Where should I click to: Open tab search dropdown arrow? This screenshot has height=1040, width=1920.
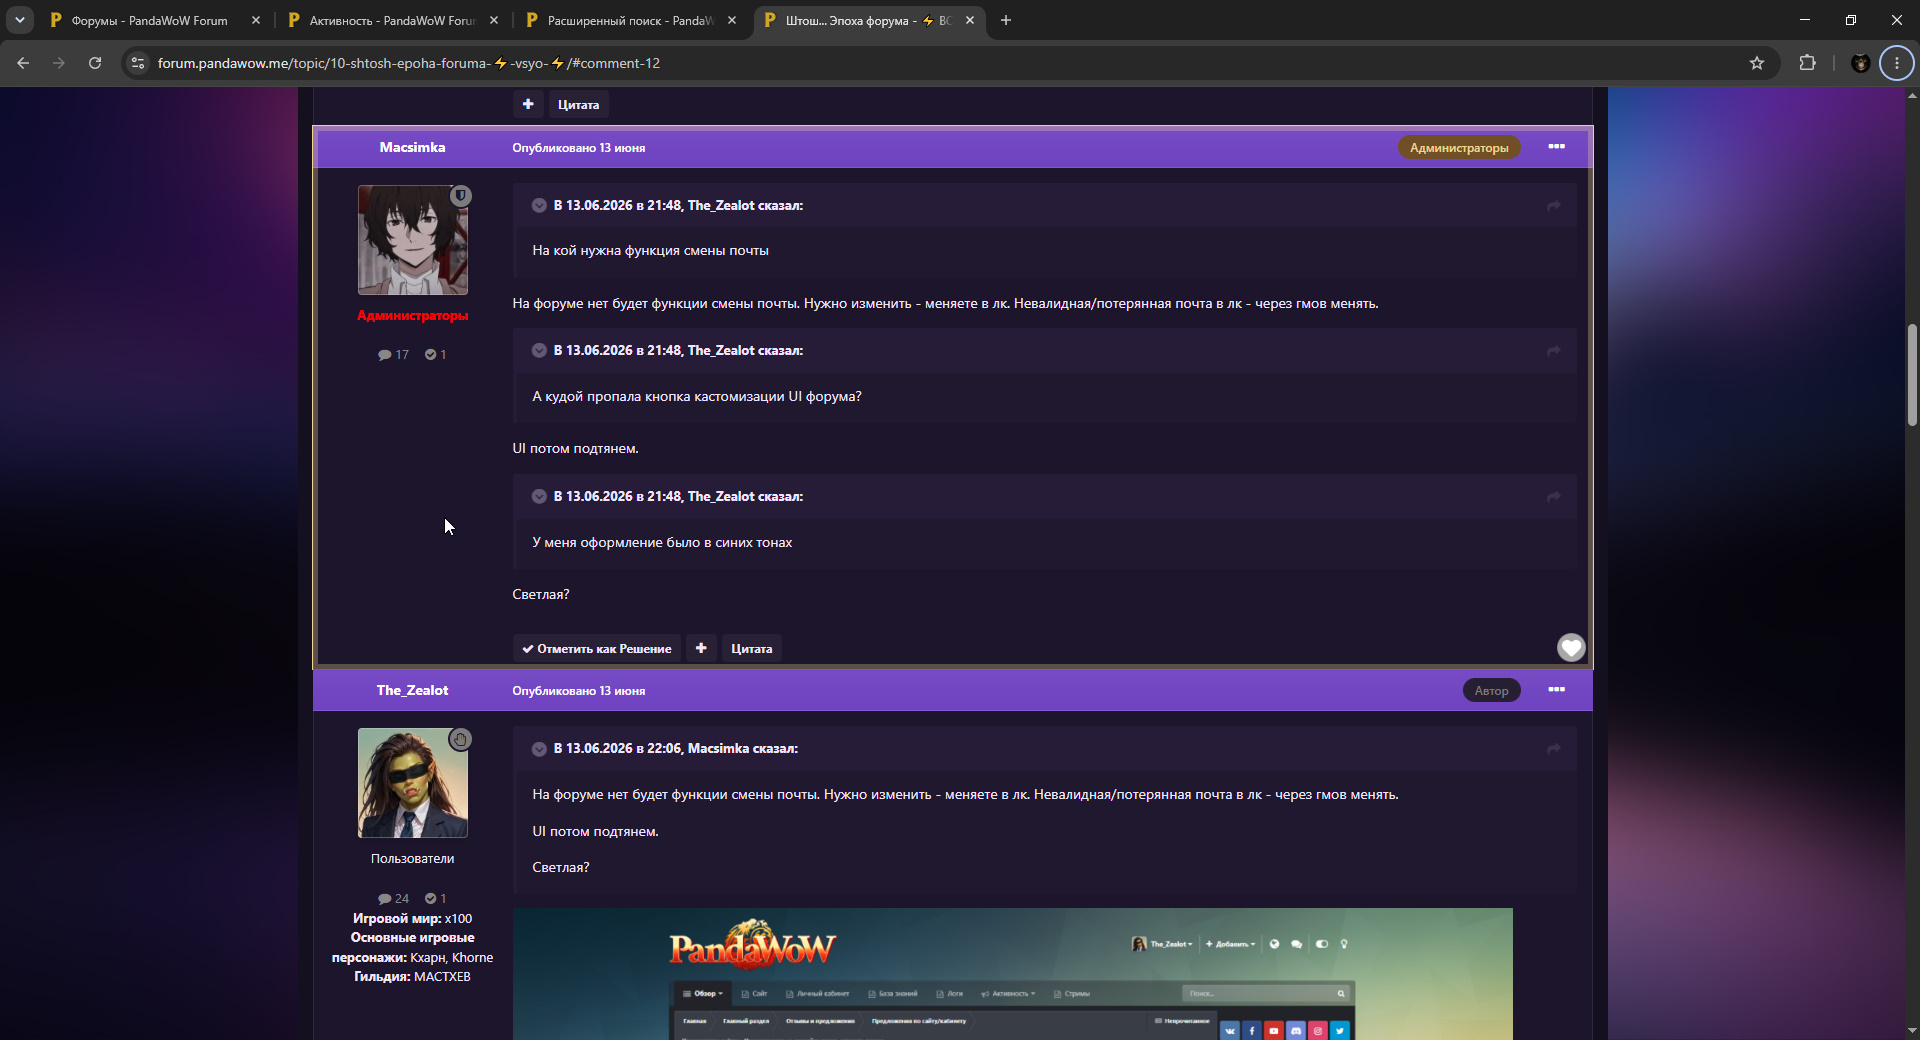(20, 20)
